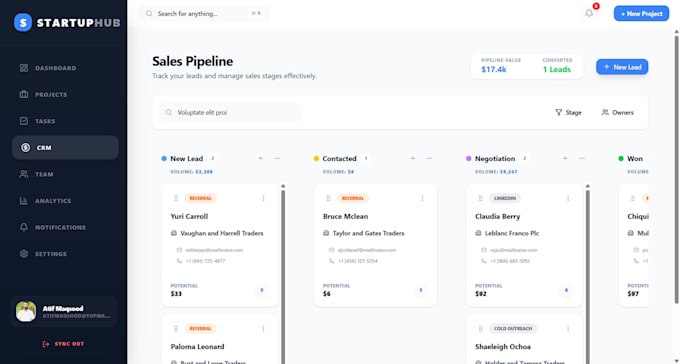Screen dimensions: 680x364
Task: Open Dashboard in the sidebar
Action: 65,68
